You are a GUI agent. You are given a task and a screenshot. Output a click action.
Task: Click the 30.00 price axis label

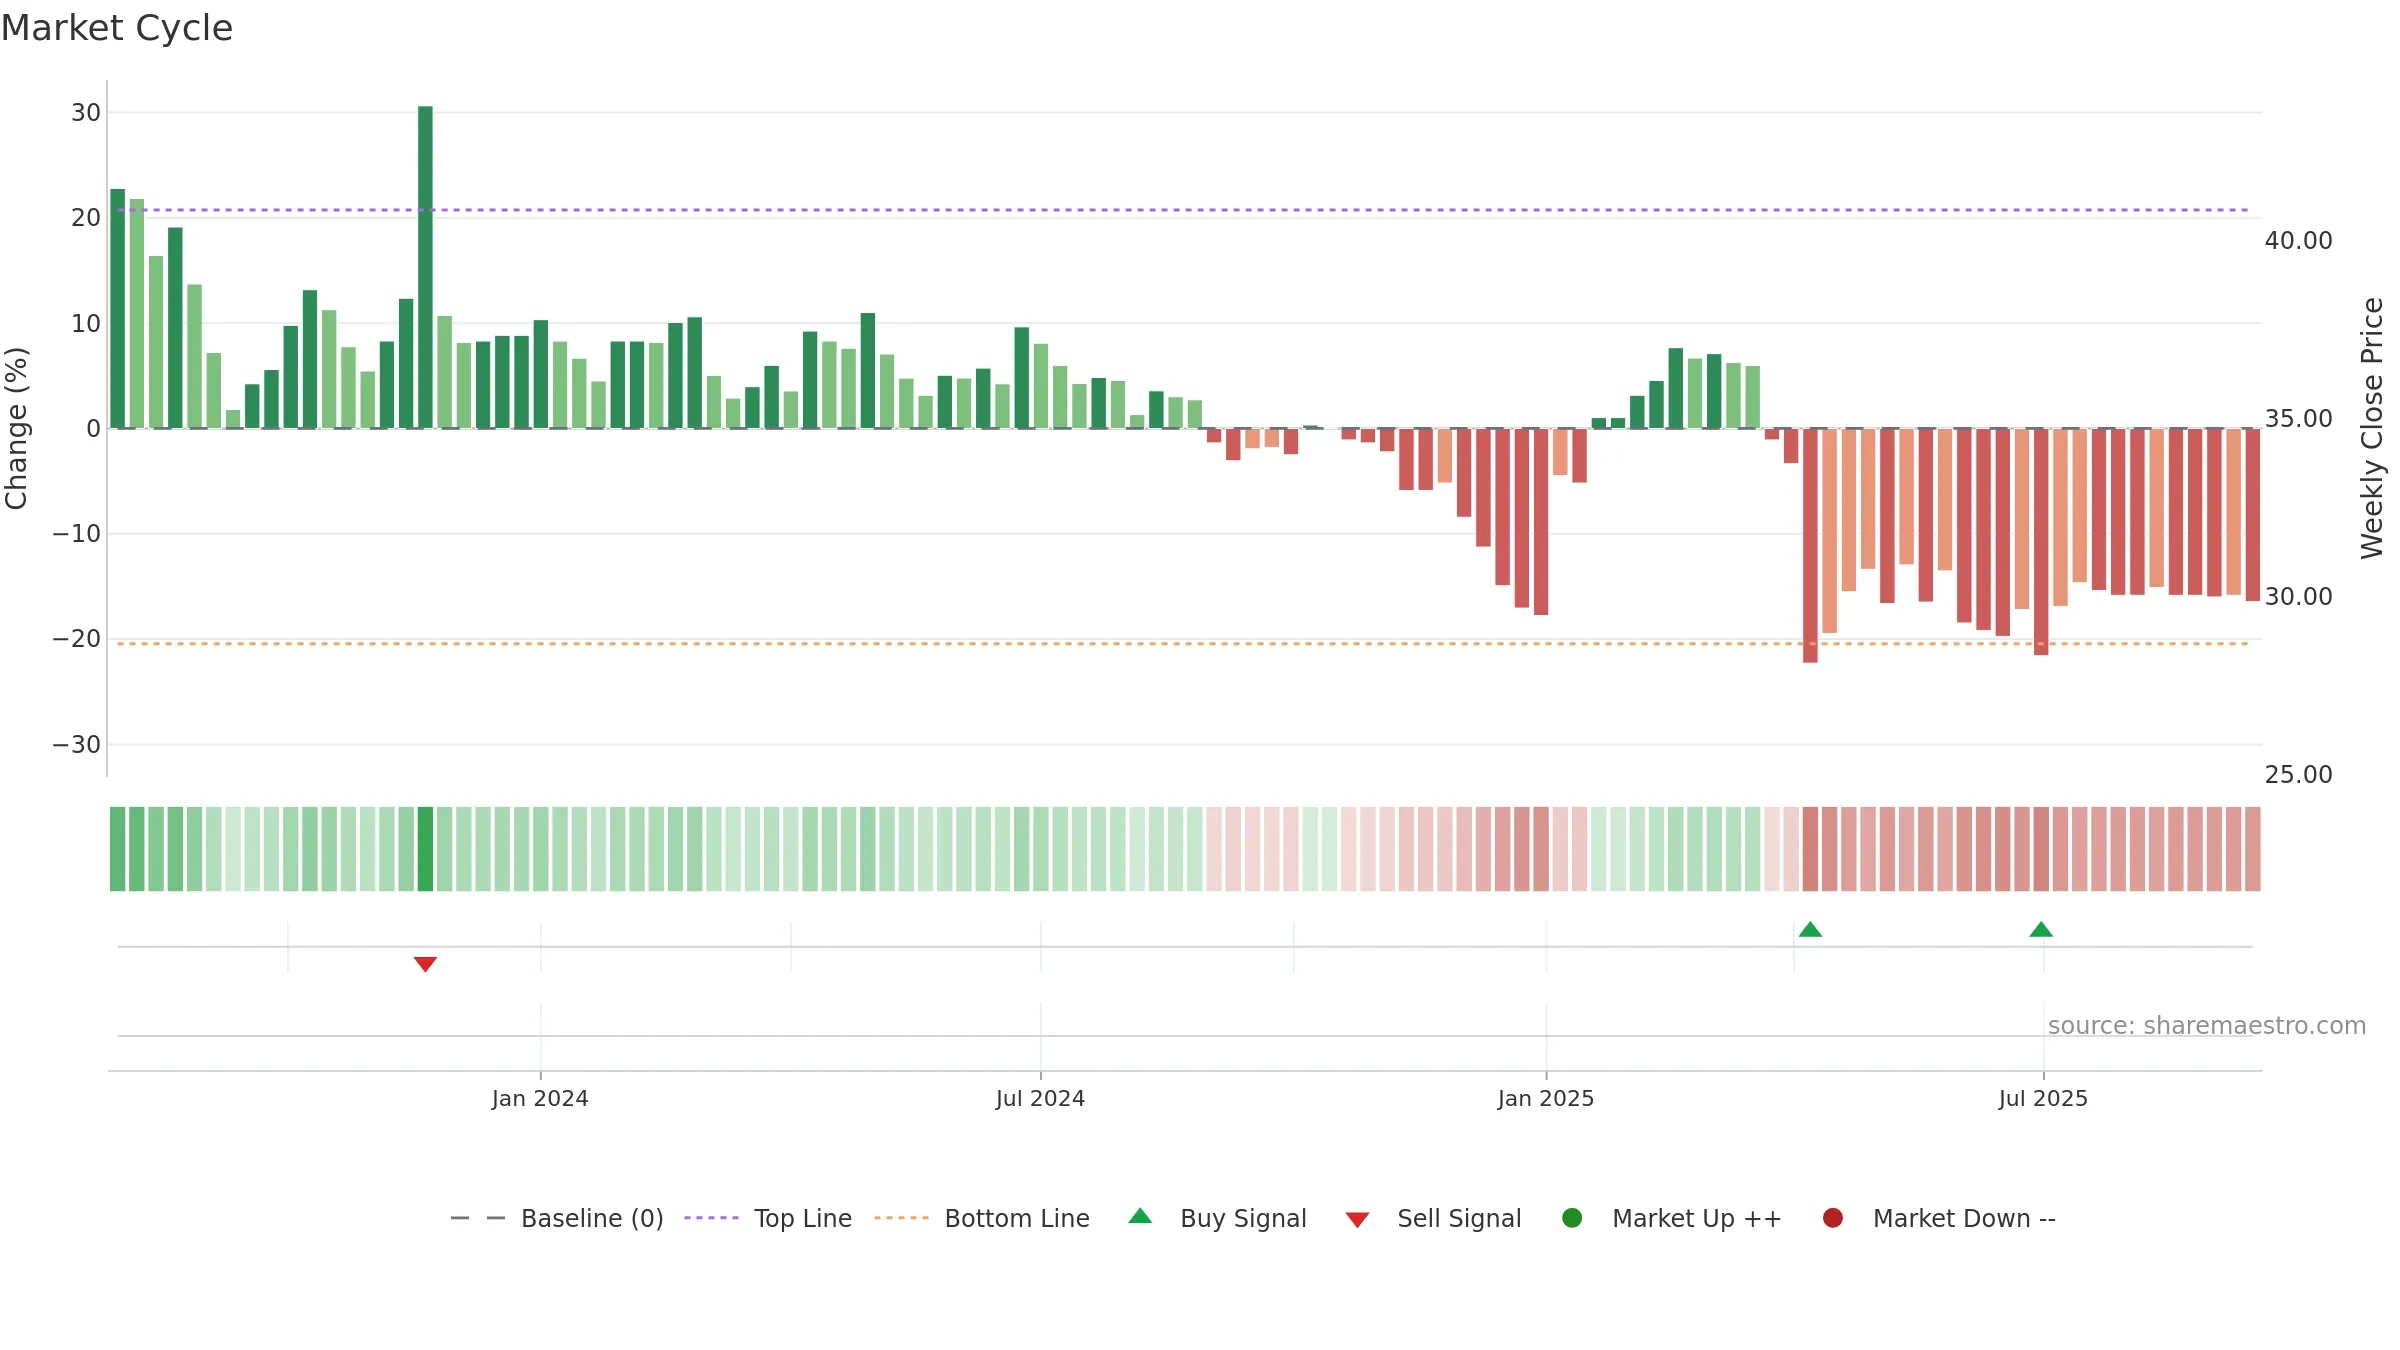(x=2298, y=597)
